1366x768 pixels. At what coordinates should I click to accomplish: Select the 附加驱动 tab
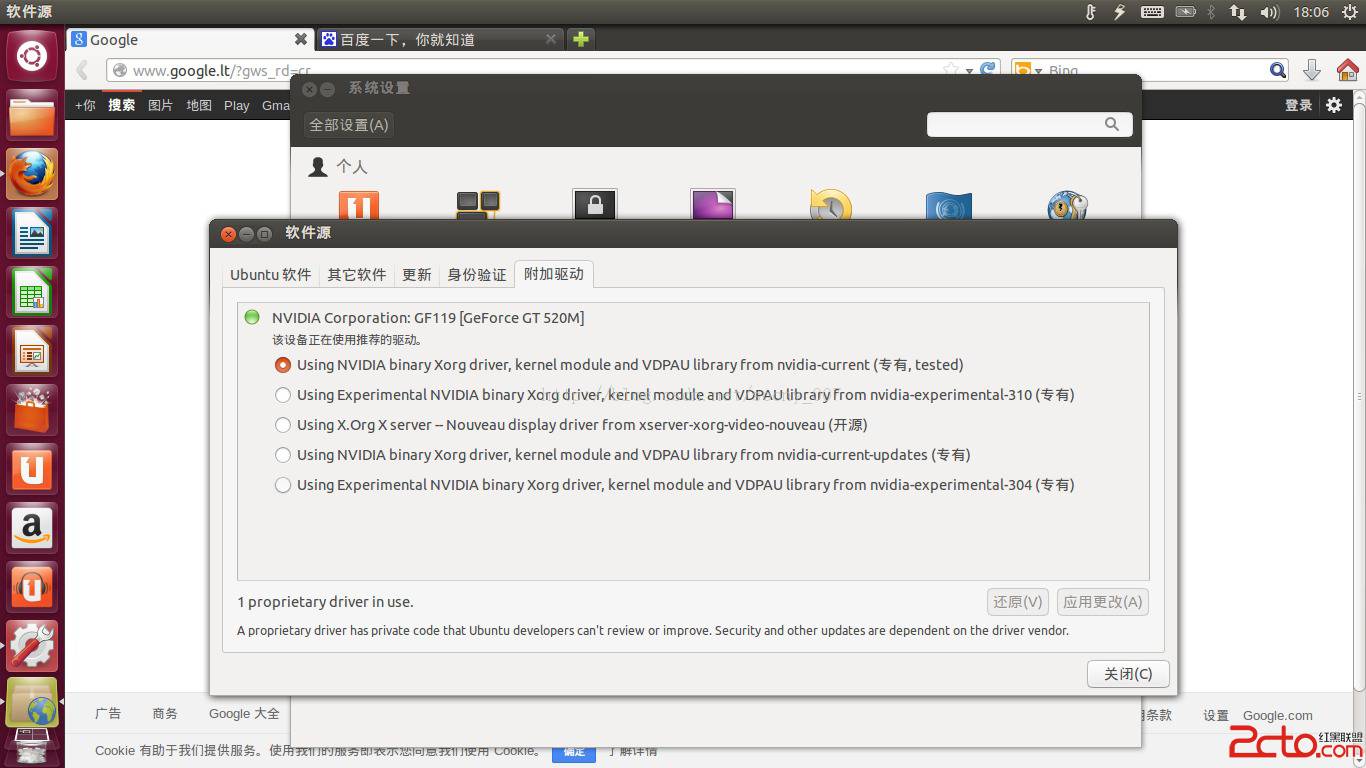(x=554, y=273)
